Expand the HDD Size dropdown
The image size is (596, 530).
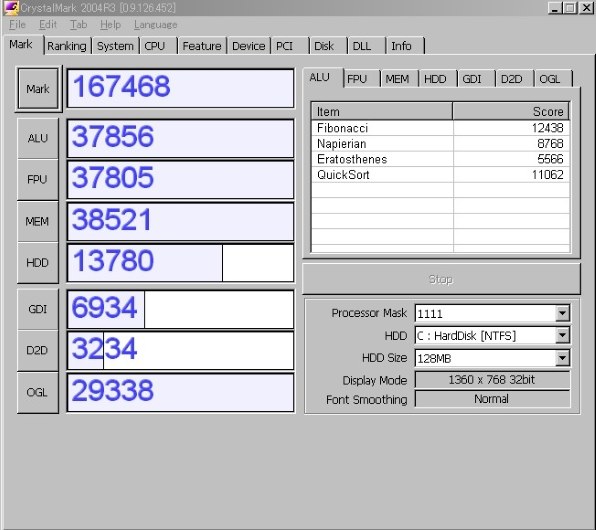[562, 358]
